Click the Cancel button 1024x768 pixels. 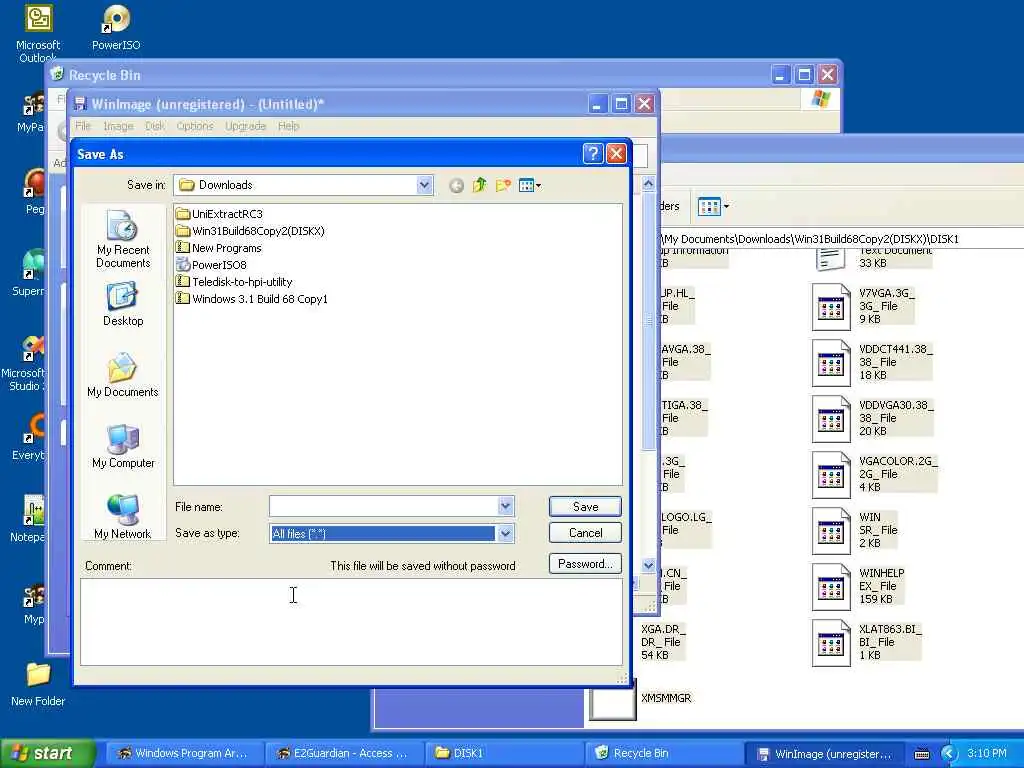[x=585, y=533]
